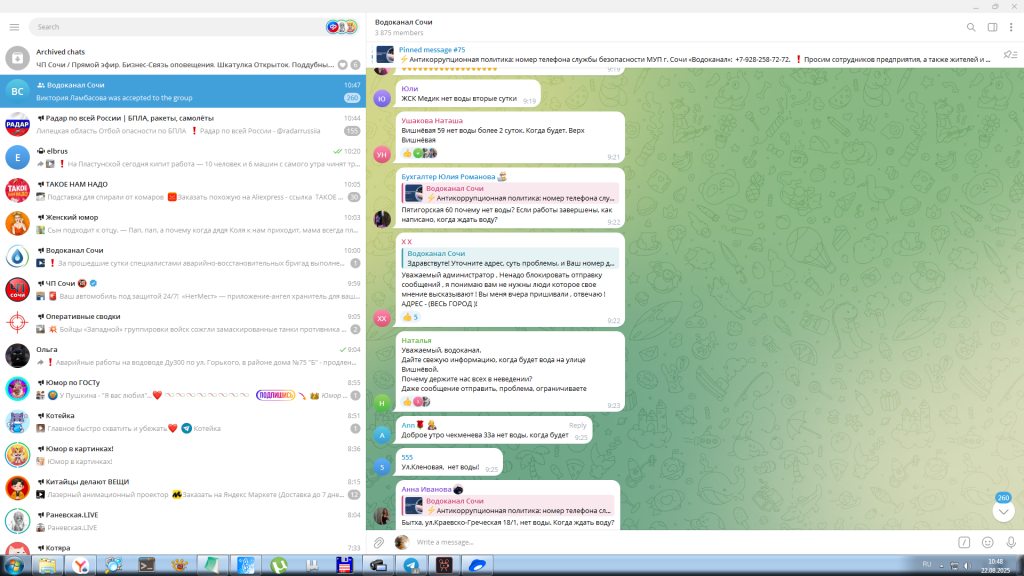Jump to bottom with scroll-down arrow button

click(1003, 511)
